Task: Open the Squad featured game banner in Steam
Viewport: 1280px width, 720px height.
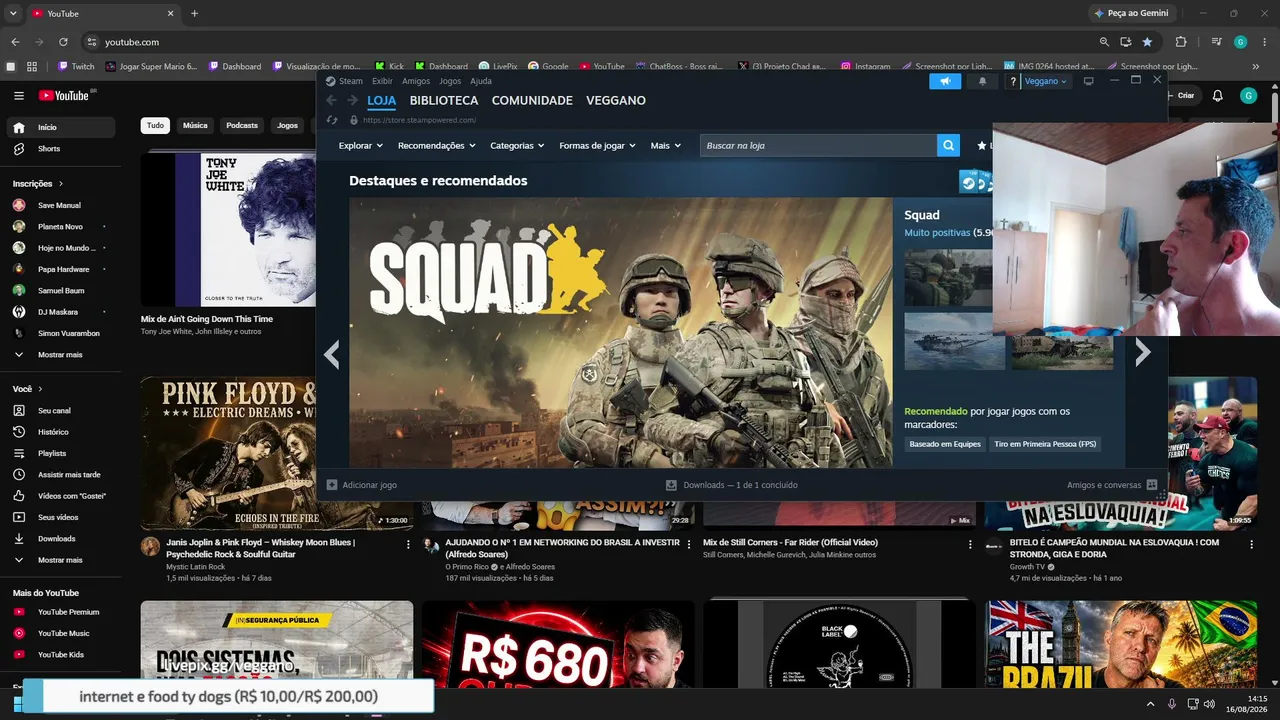Action: tap(620, 332)
